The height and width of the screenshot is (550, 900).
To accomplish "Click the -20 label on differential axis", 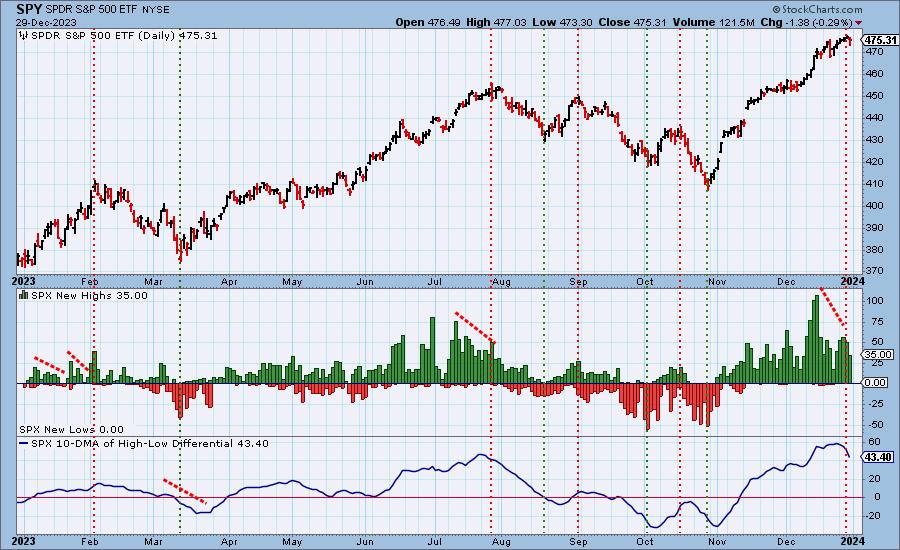I will coord(873,516).
